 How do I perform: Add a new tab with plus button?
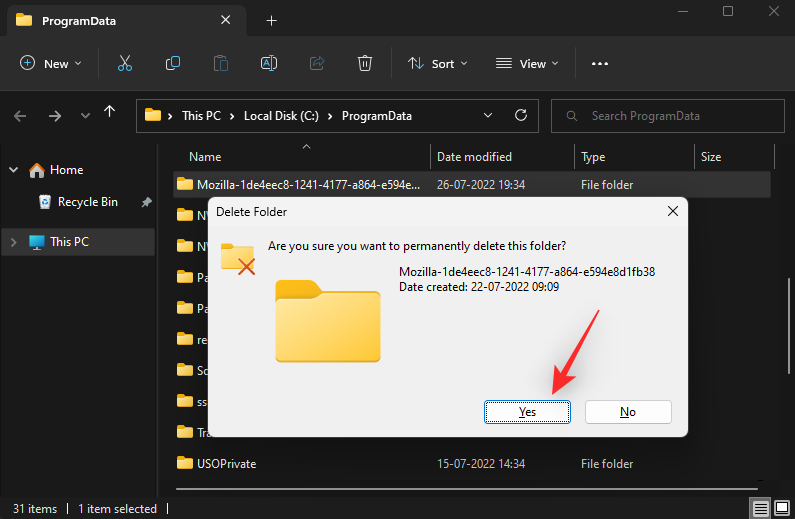272,21
